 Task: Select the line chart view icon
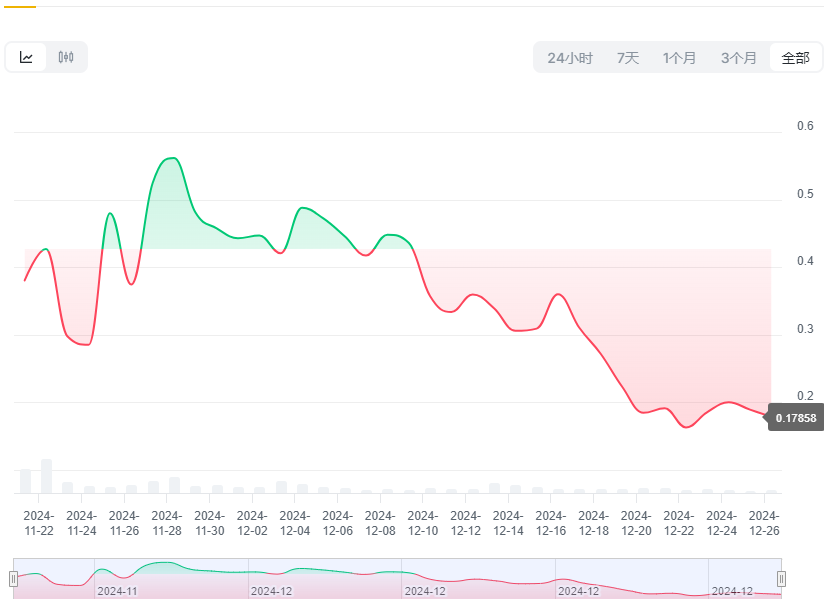26,57
